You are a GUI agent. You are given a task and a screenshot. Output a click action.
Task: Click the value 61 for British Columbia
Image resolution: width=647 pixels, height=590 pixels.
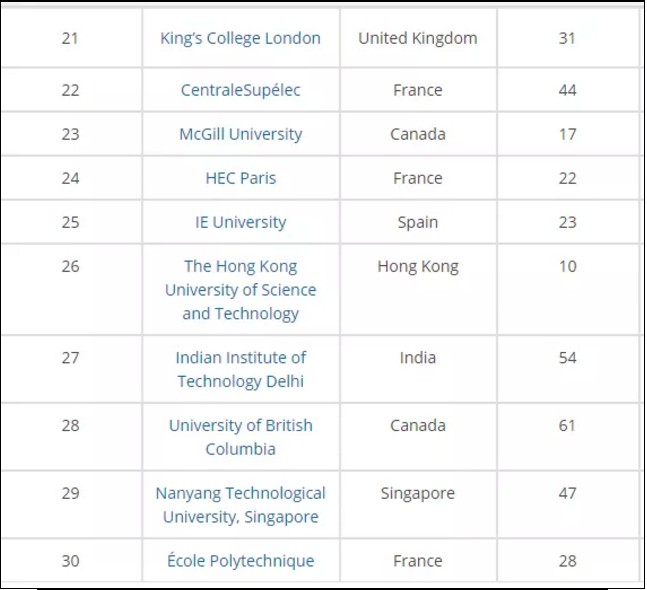pos(567,425)
